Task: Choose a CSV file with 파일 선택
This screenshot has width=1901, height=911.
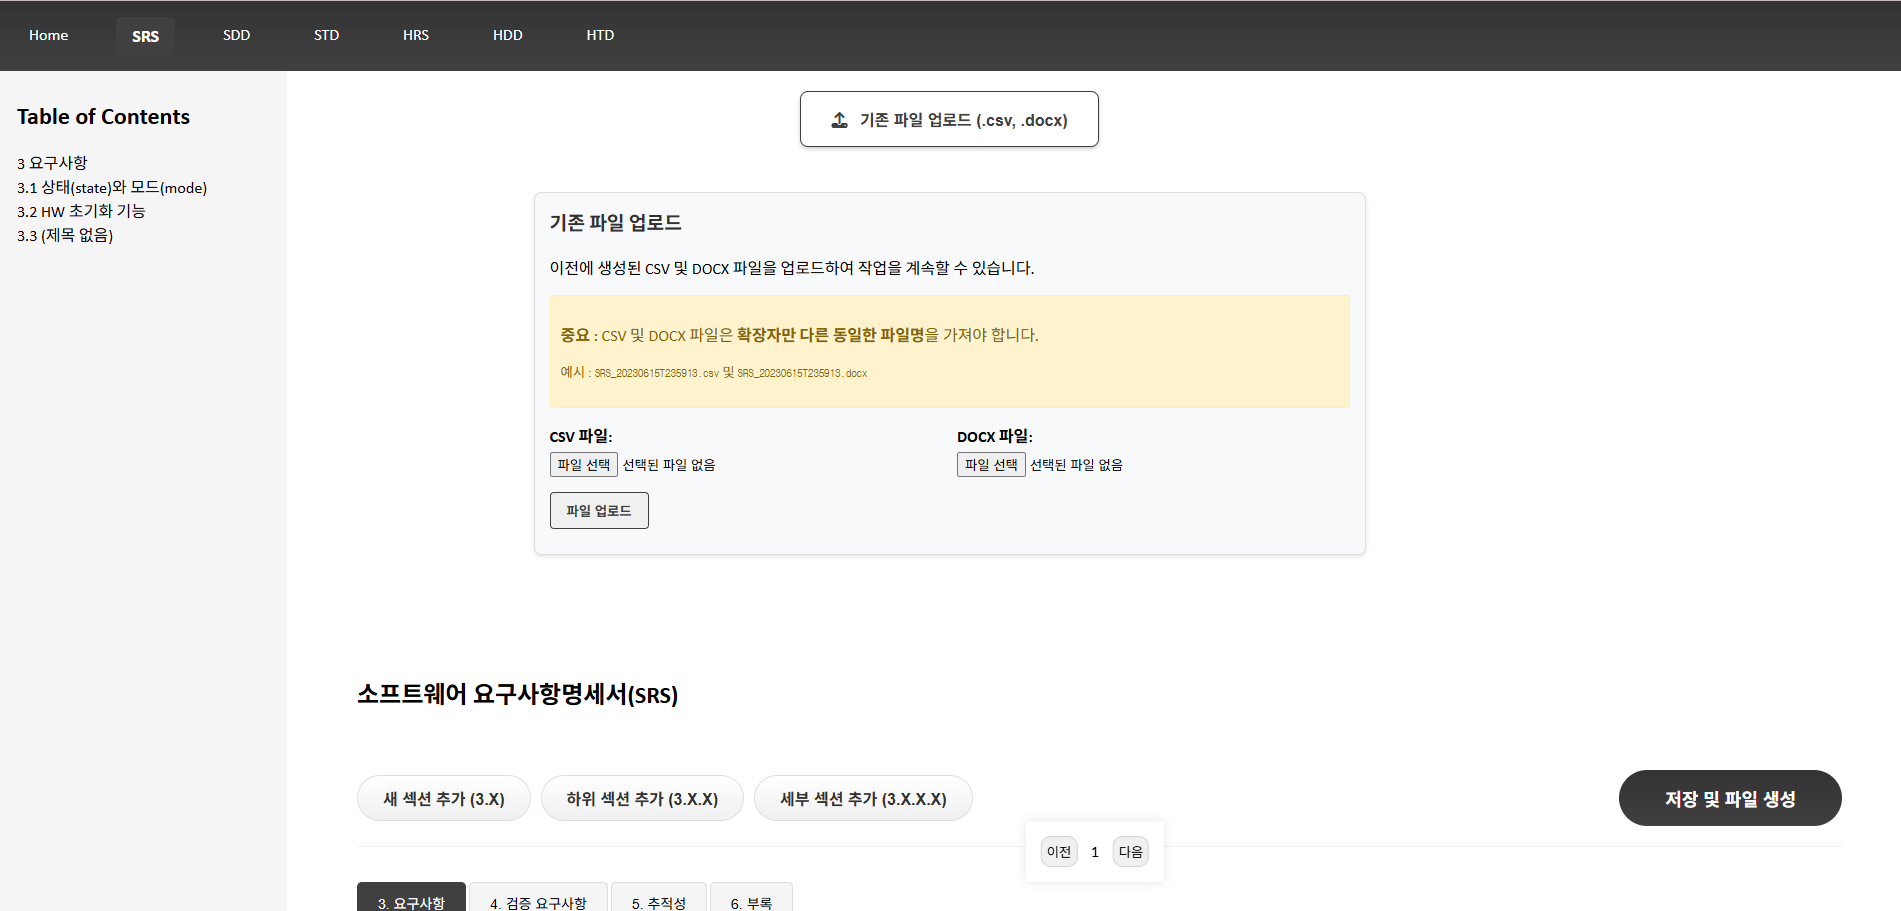Action: 583,464
